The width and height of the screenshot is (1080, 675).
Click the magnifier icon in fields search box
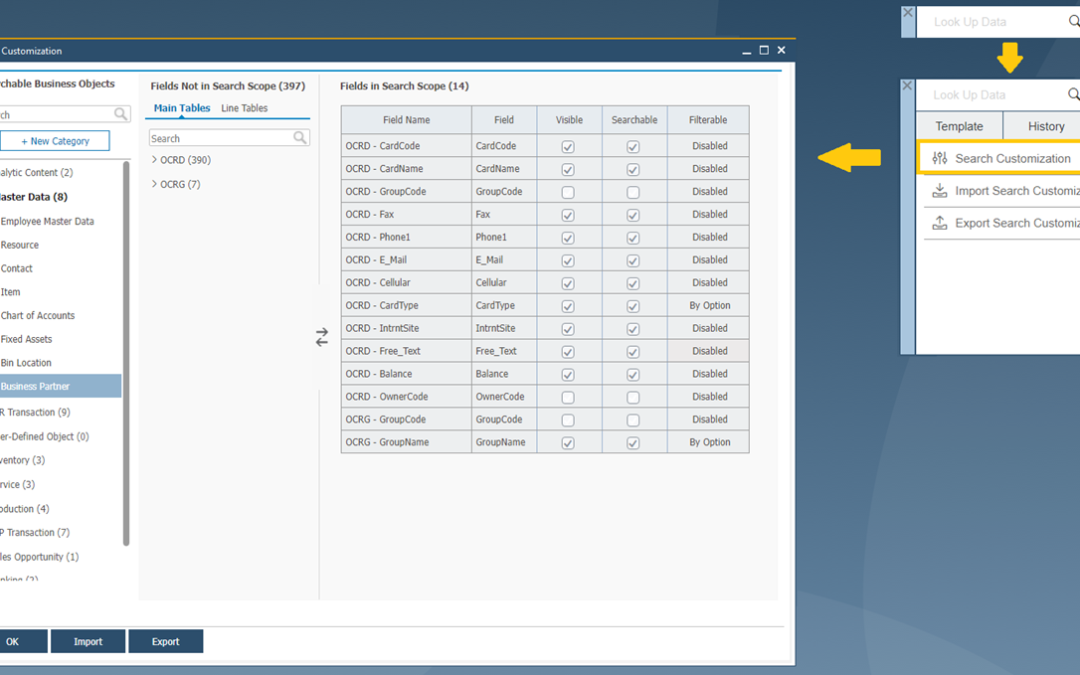(x=300, y=138)
